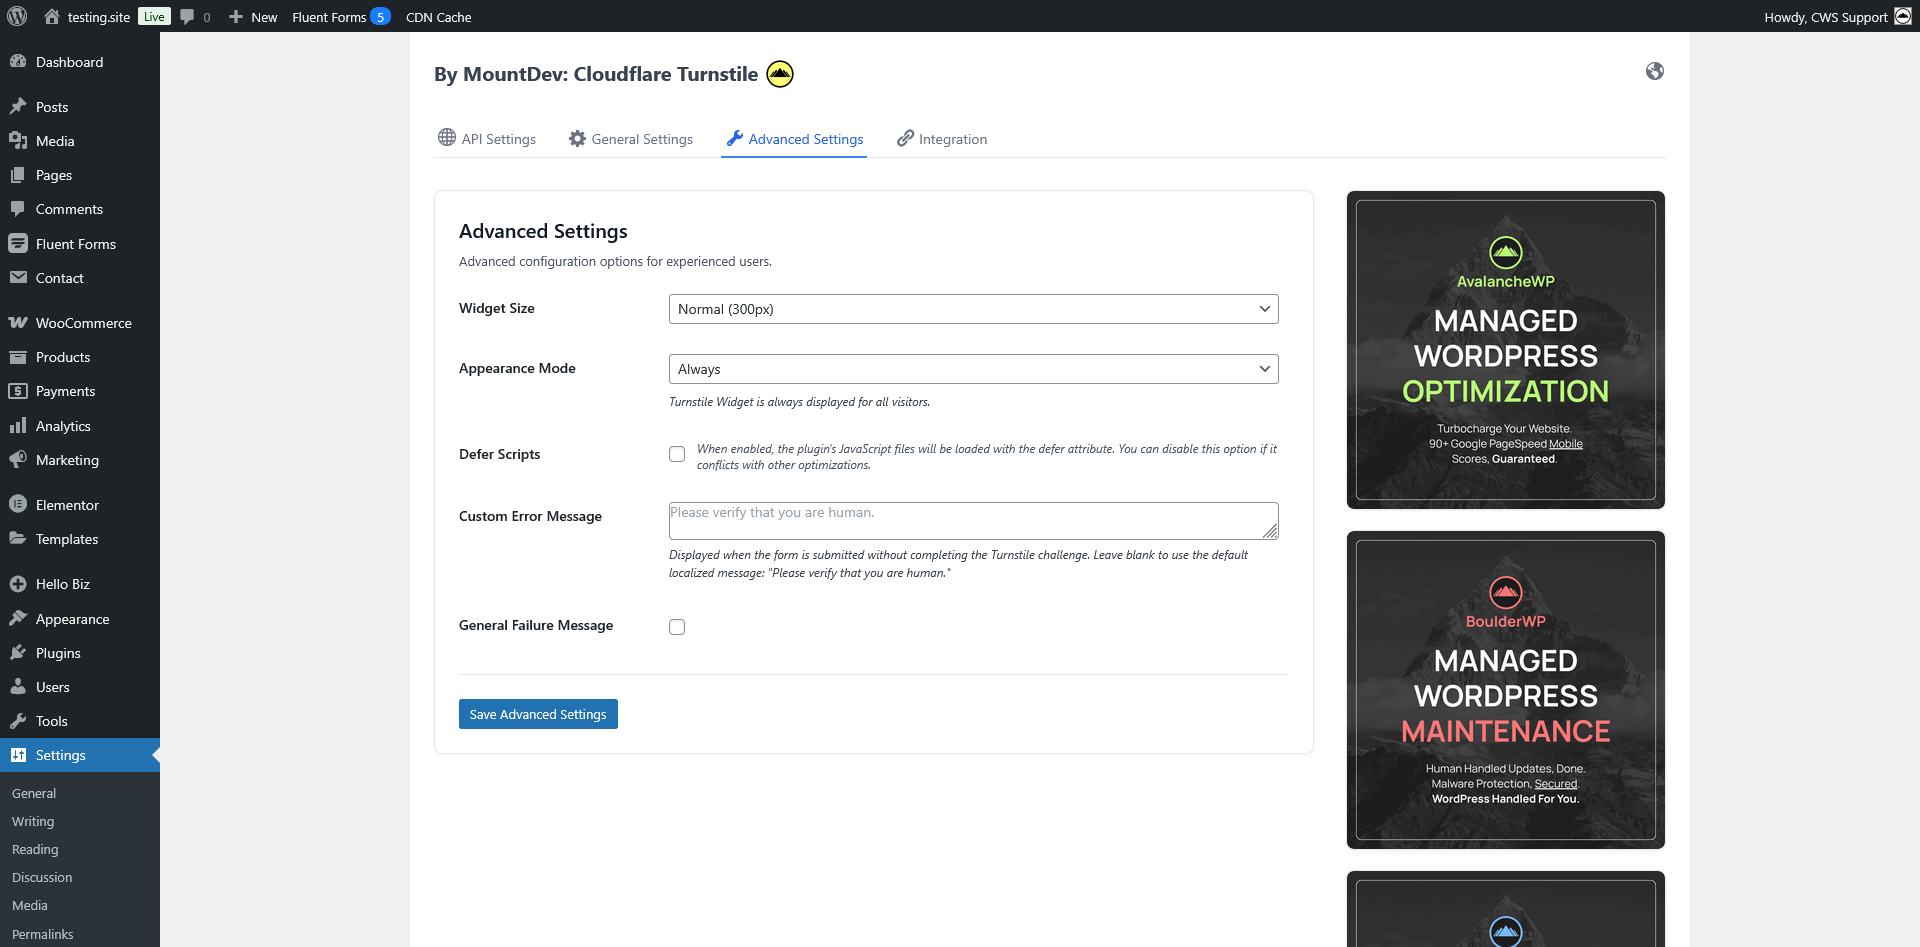Image resolution: width=1920 pixels, height=947 pixels.
Task: Open the Integration tab
Action: (953, 139)
